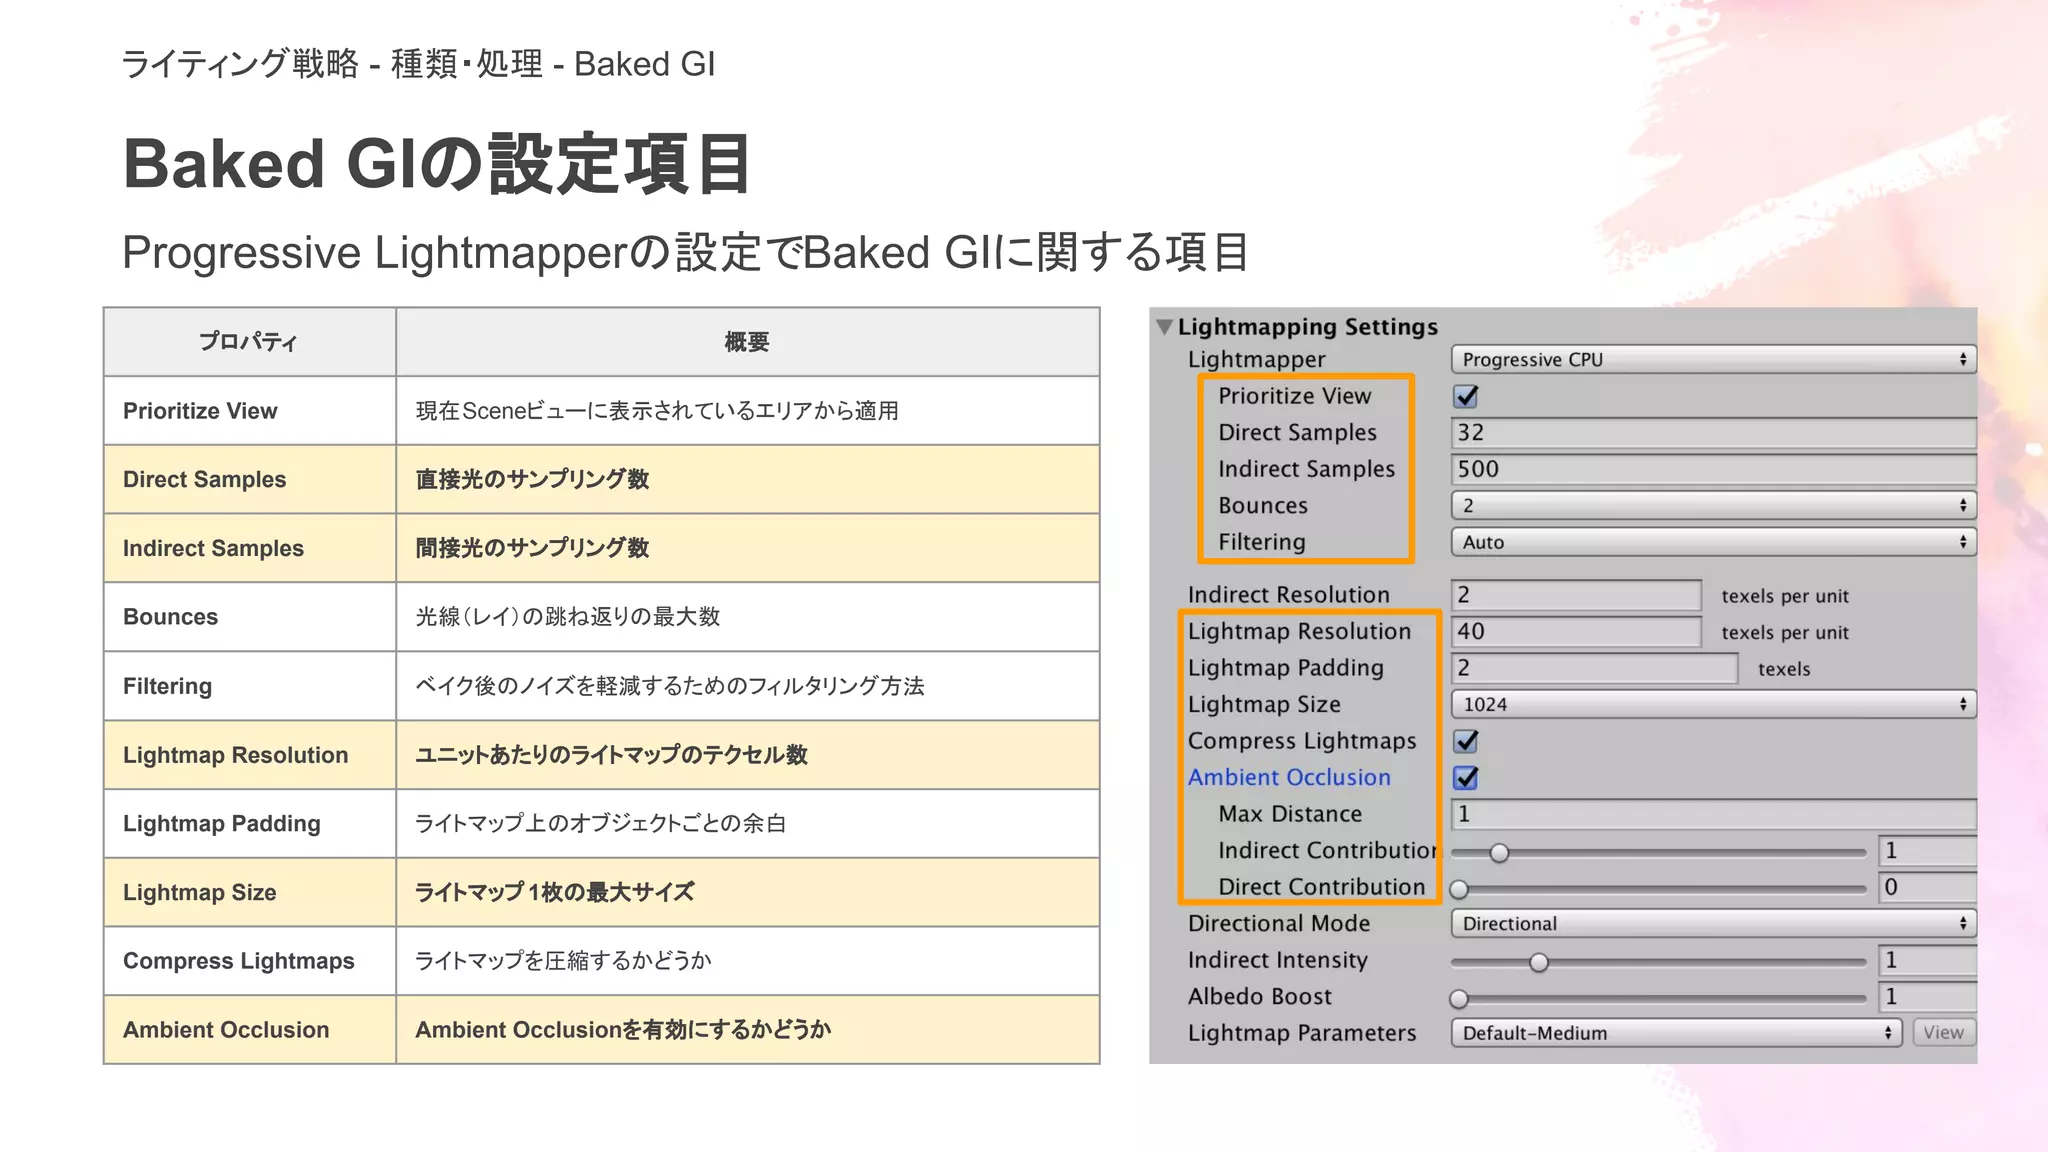Image resolution: width=2048 pixels, height=1152 pixels.
Task: Click the Max Distance label
Action: point(1290,814)
